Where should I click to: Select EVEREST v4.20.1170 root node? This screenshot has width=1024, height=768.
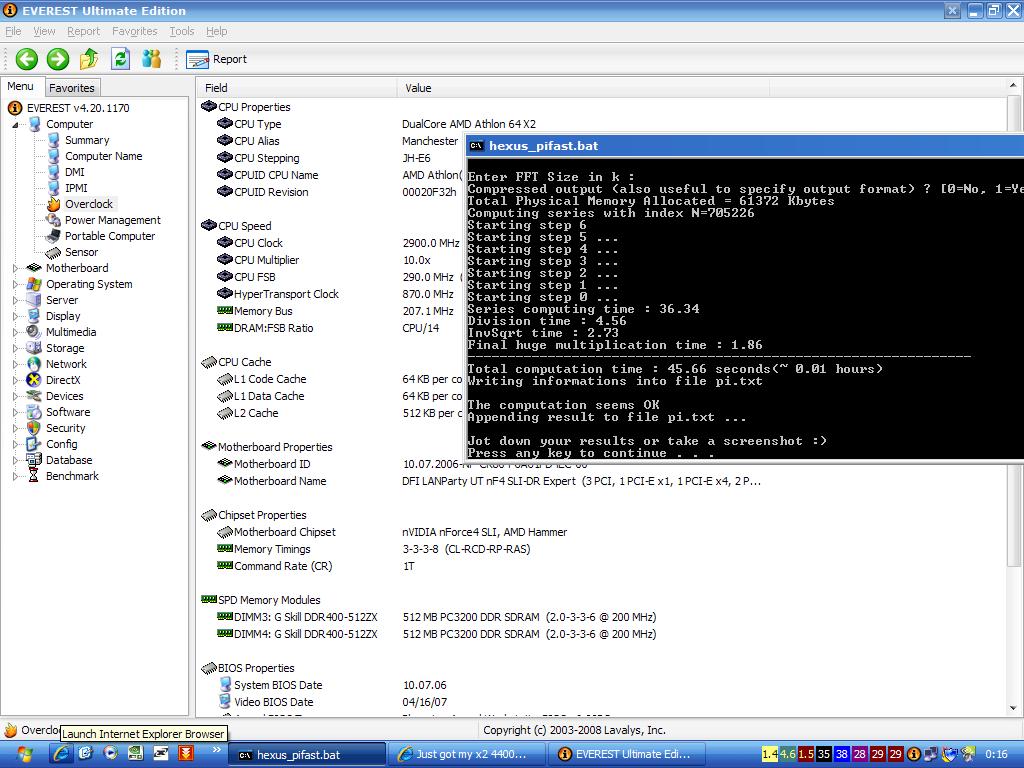[78, 108]
